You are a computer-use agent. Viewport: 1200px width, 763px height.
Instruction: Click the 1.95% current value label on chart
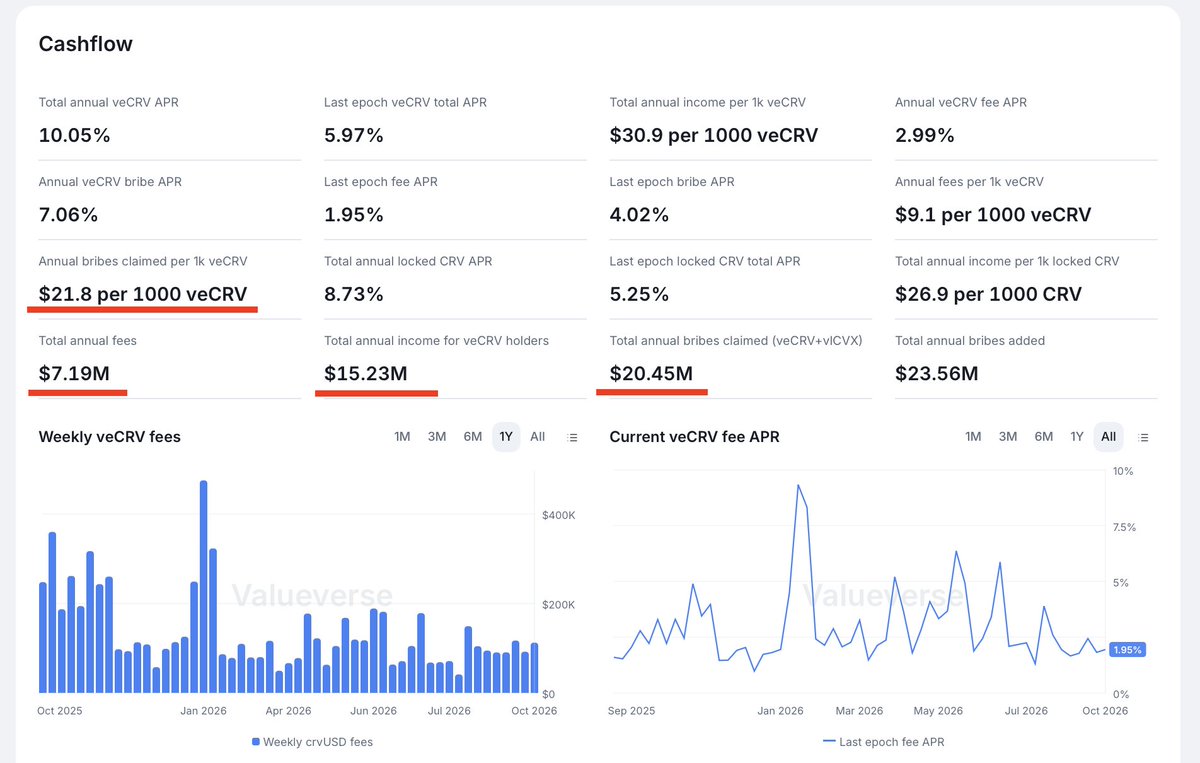tap(1126, 649)
